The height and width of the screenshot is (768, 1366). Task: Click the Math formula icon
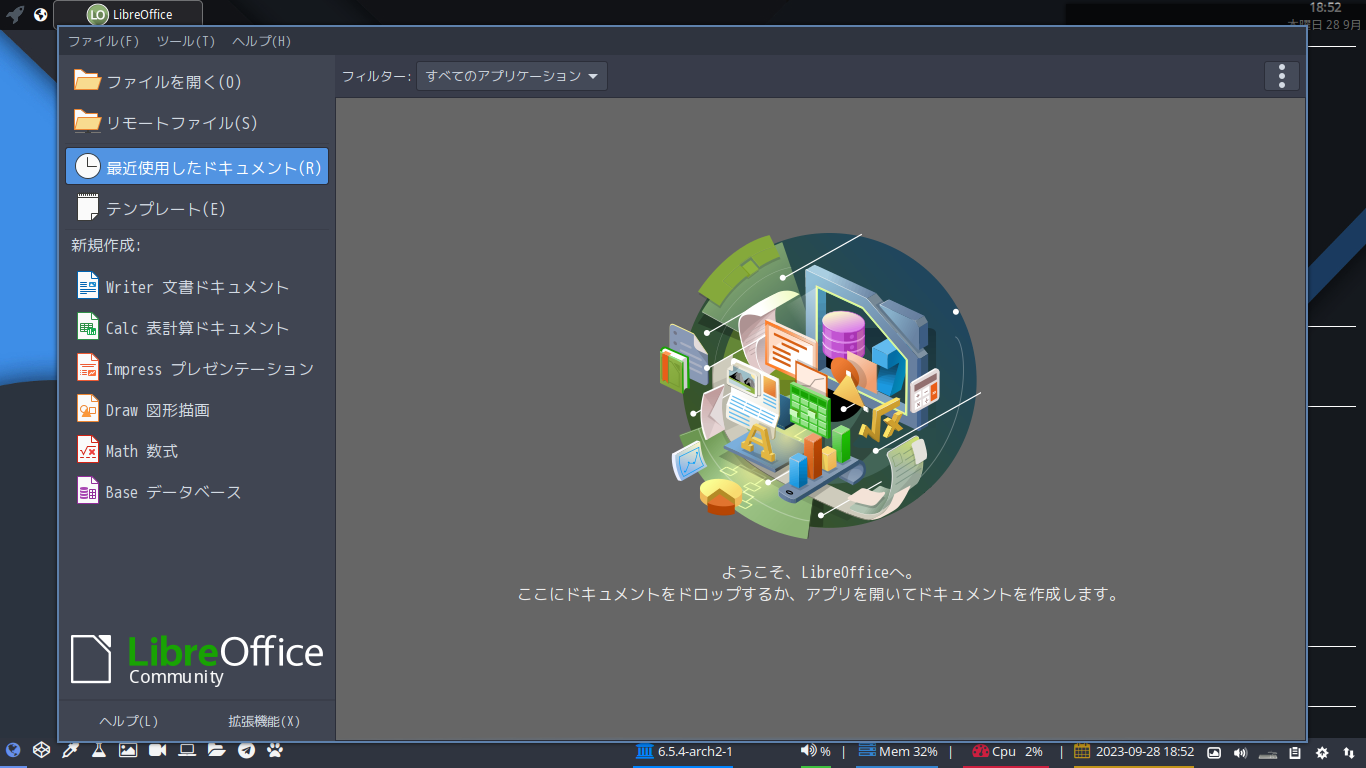pyautogui.click(x=88, y=450)
